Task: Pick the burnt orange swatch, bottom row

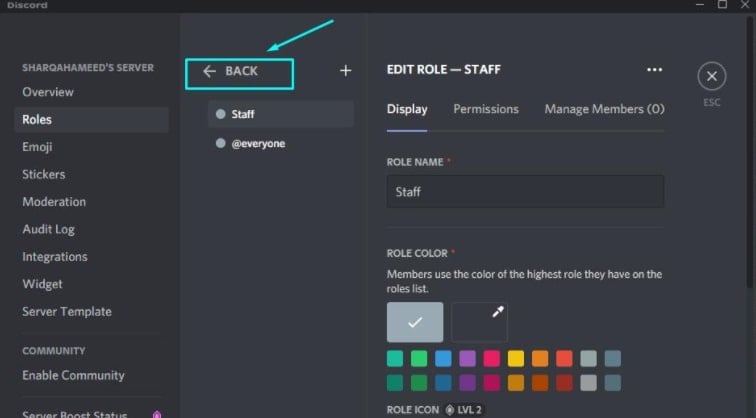Action: point(540,383)
